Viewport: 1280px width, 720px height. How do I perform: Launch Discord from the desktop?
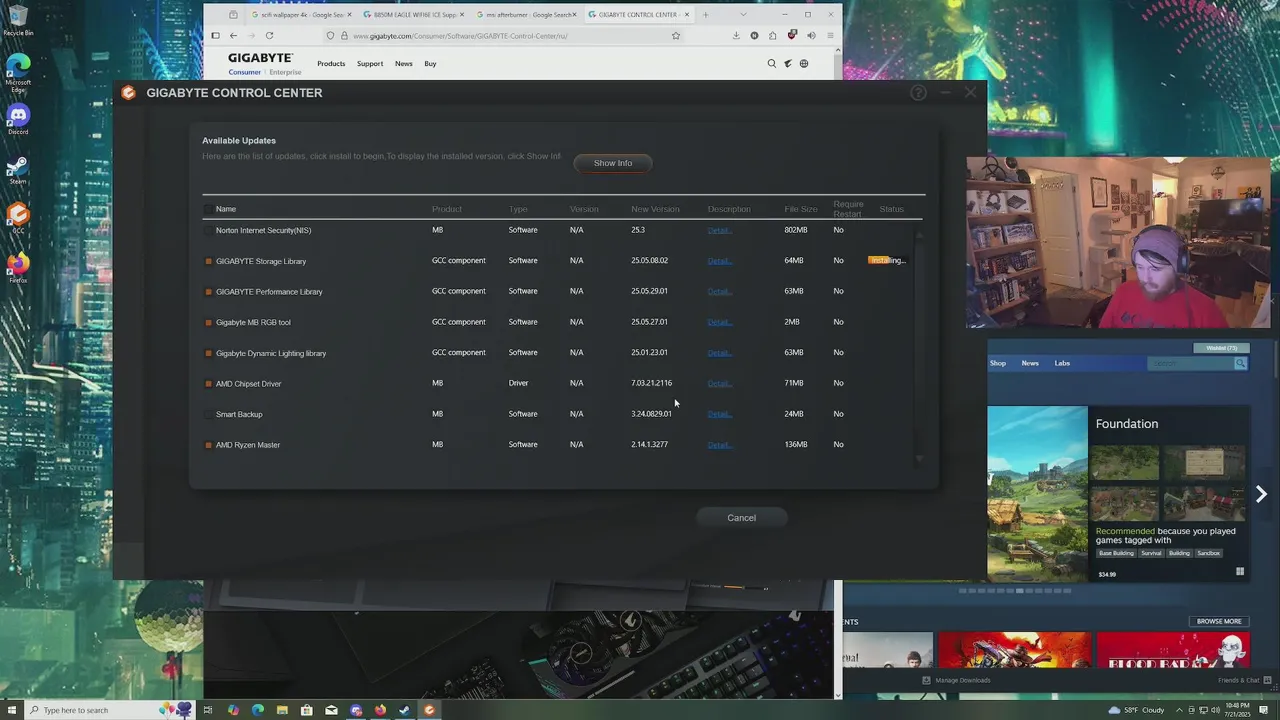pyautogui.click(x=18, y=120)
